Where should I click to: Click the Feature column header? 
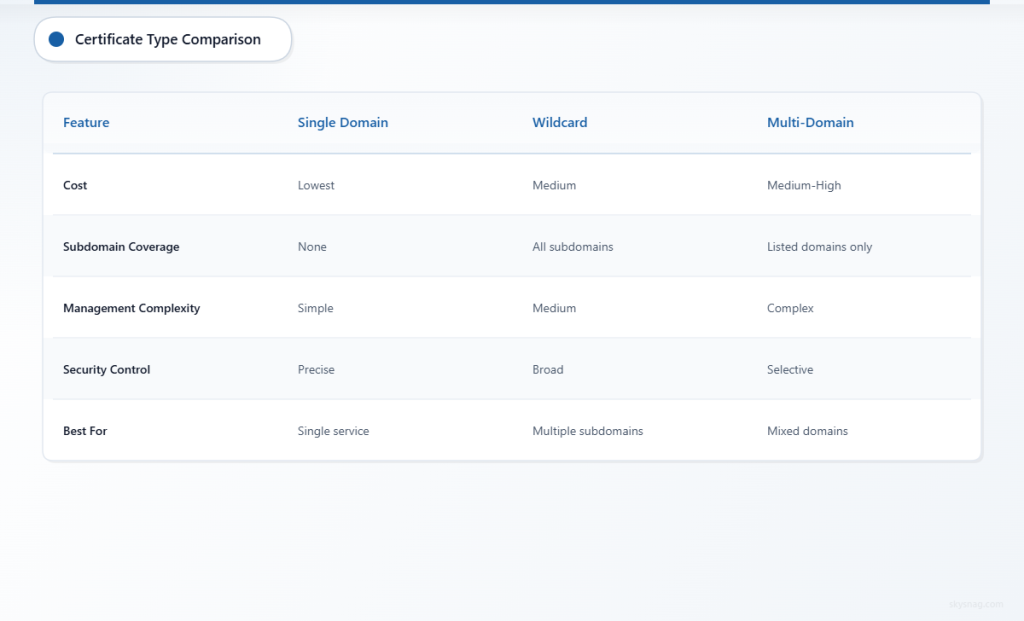pyautogui.click(x=86, y=122)
